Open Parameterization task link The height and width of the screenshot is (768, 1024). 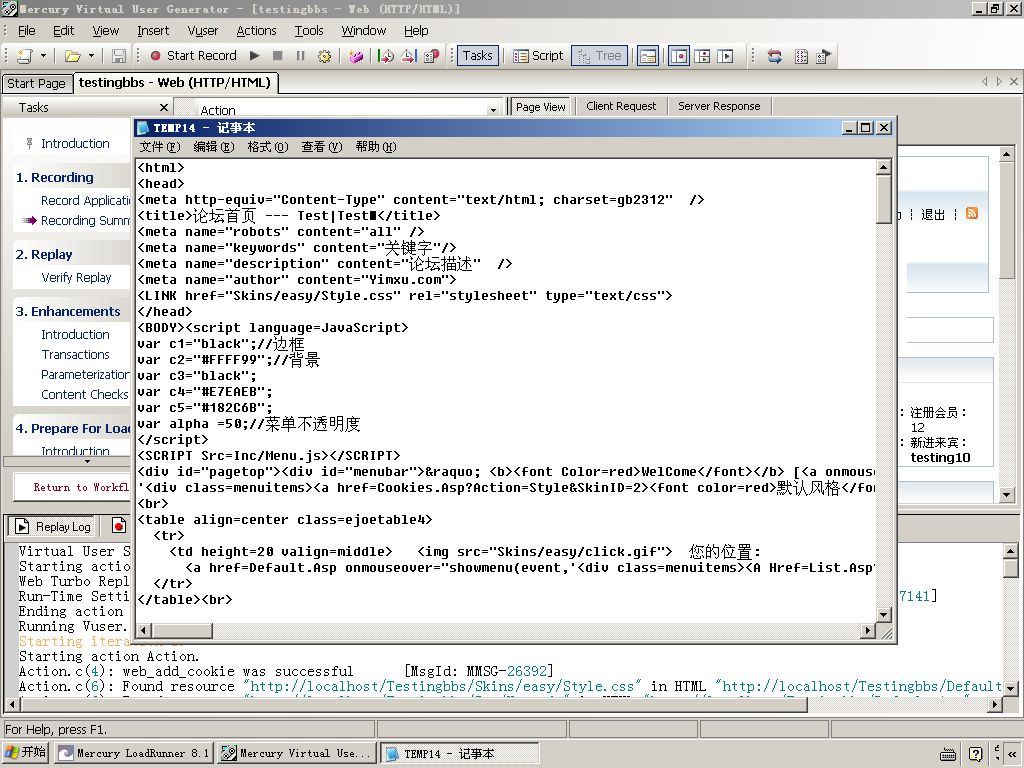[86, 375]
